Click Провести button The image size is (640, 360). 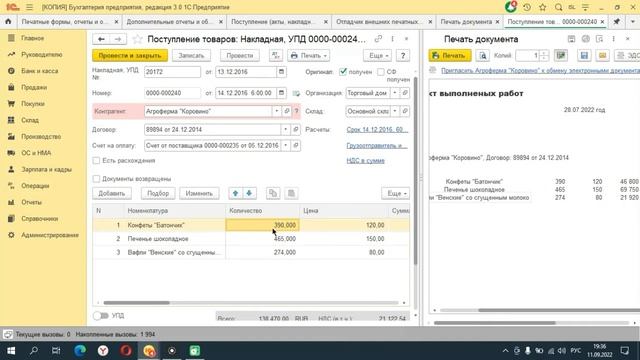pyautogui.click(x=240, y=56)
